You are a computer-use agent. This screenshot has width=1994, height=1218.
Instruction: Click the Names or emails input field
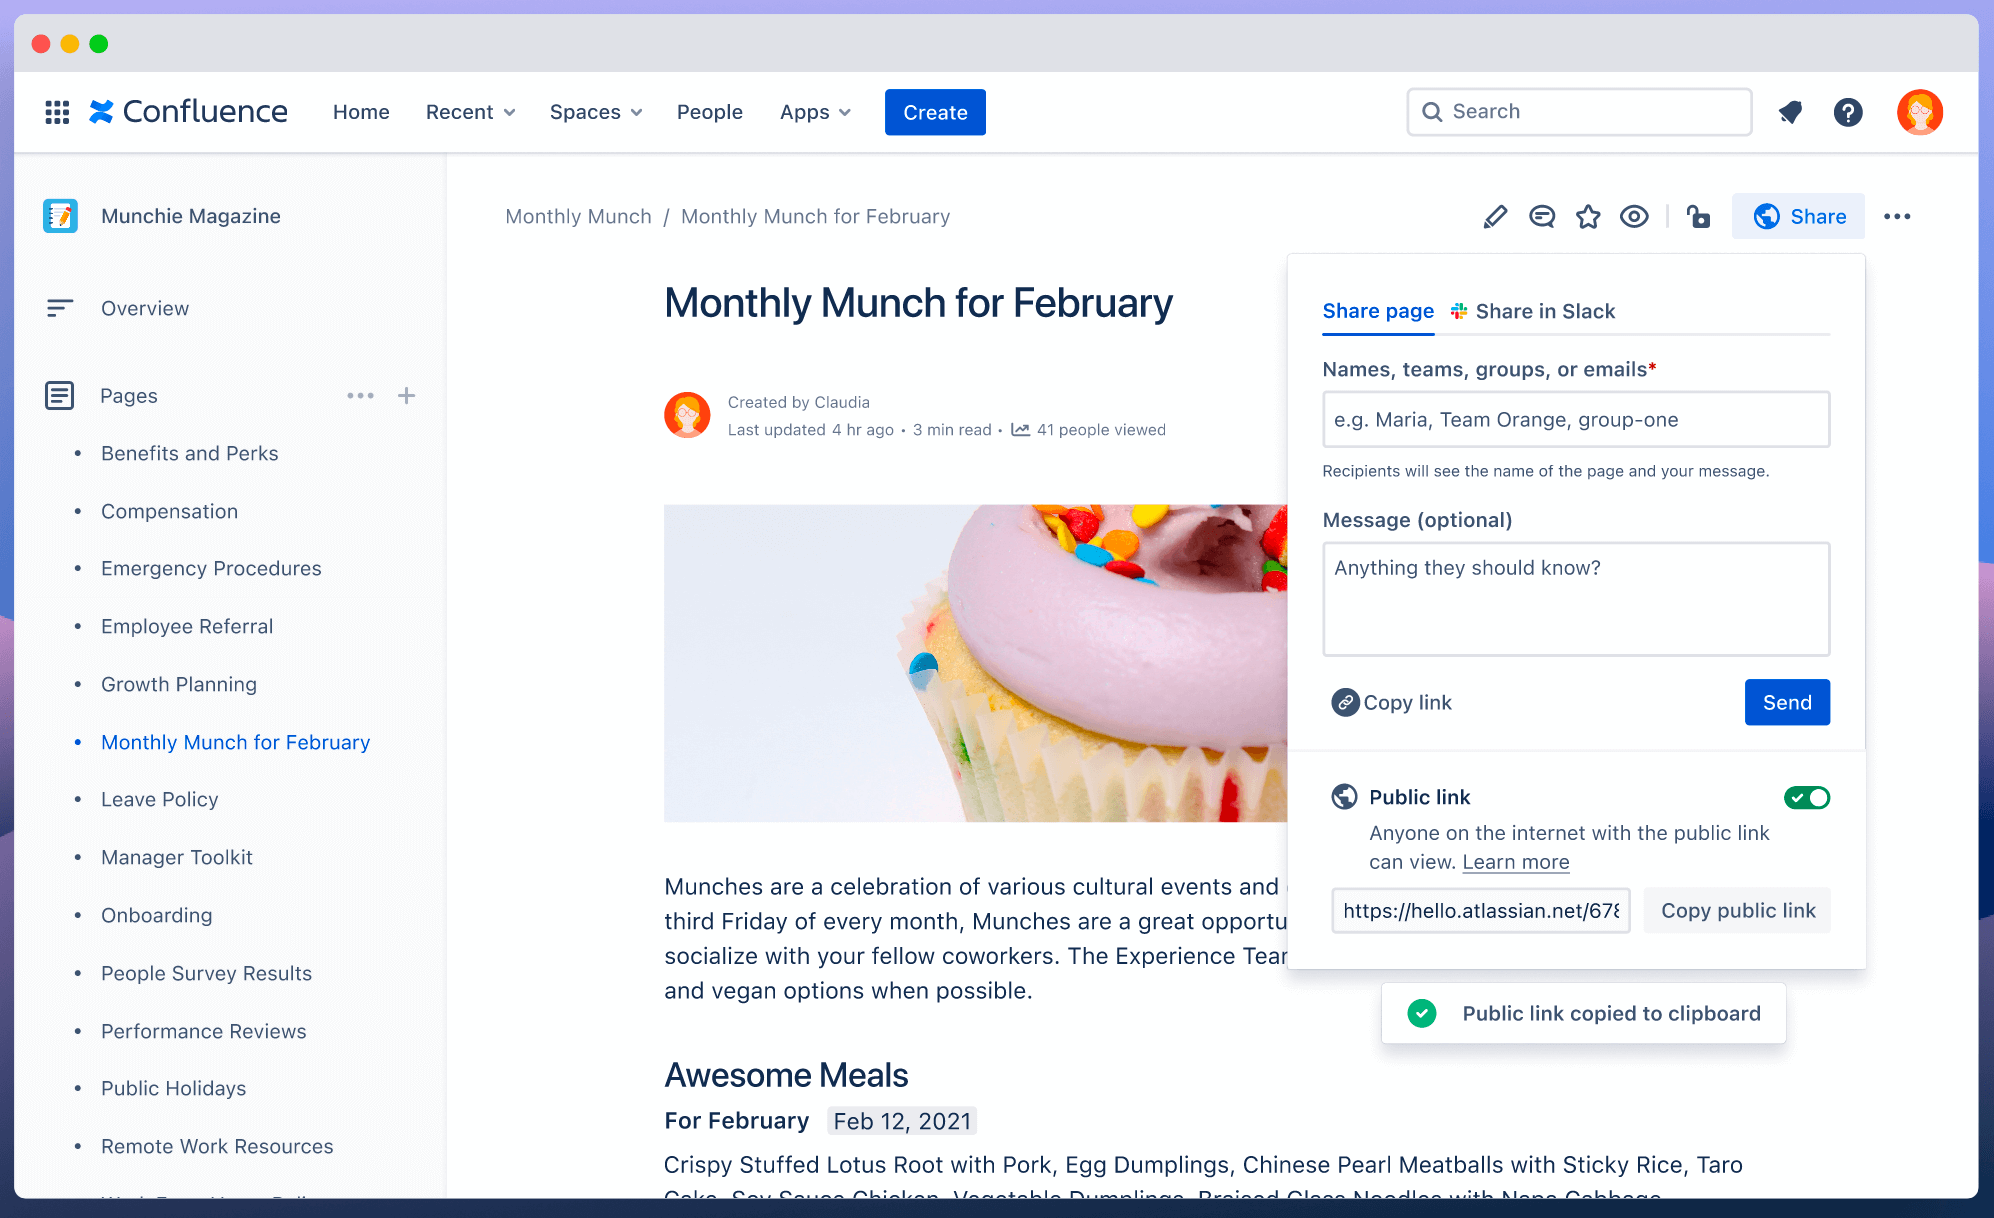[x=1575, y=419]
